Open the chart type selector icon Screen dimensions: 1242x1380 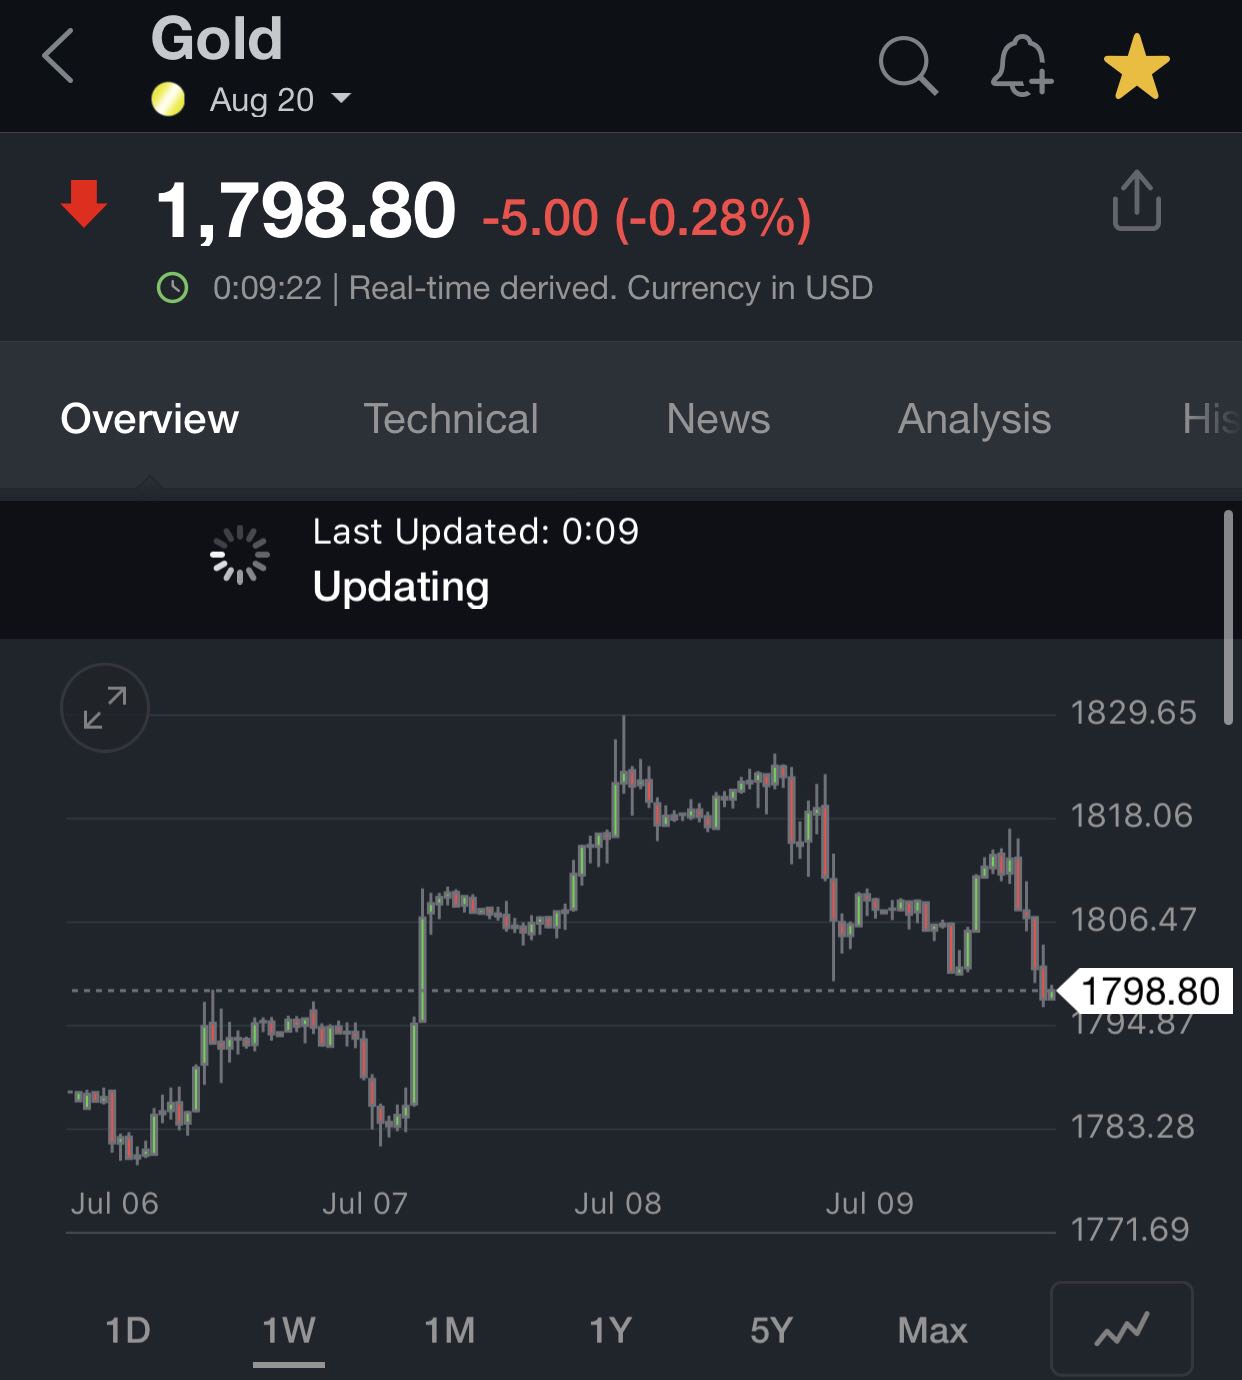point(1121,1329)
